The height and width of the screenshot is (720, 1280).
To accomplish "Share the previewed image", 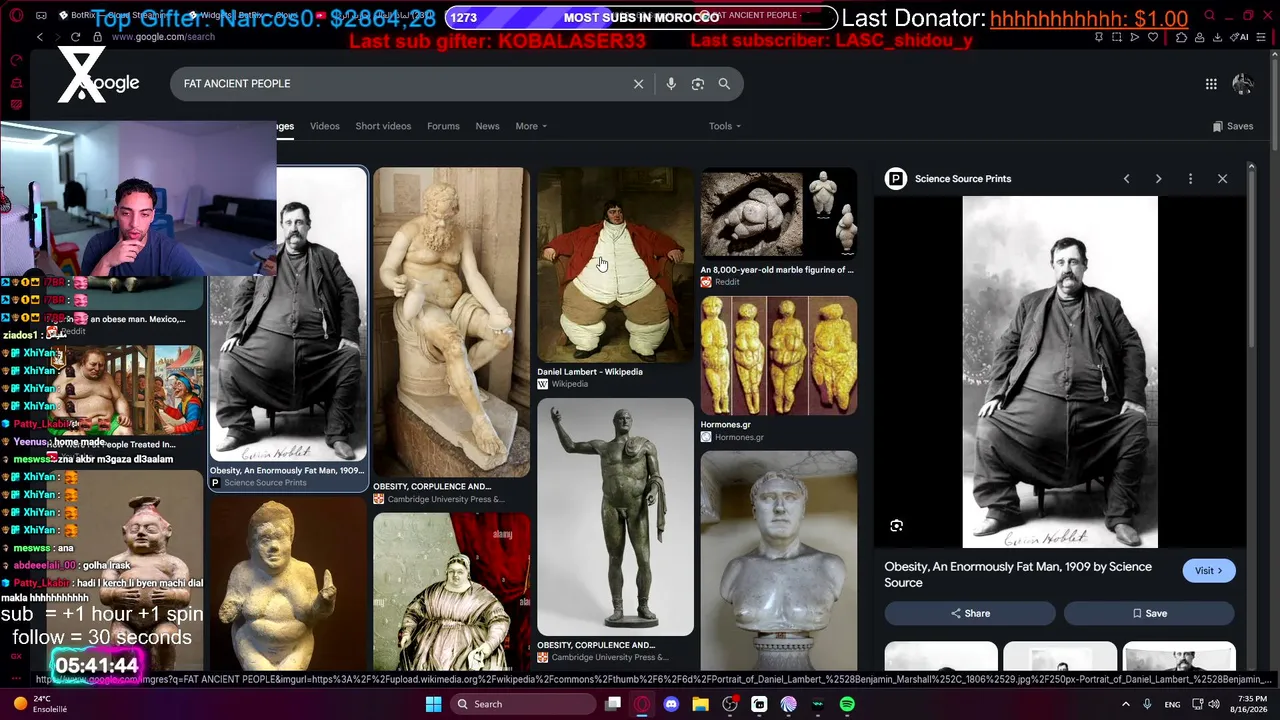I will click(x=970, y=613).
